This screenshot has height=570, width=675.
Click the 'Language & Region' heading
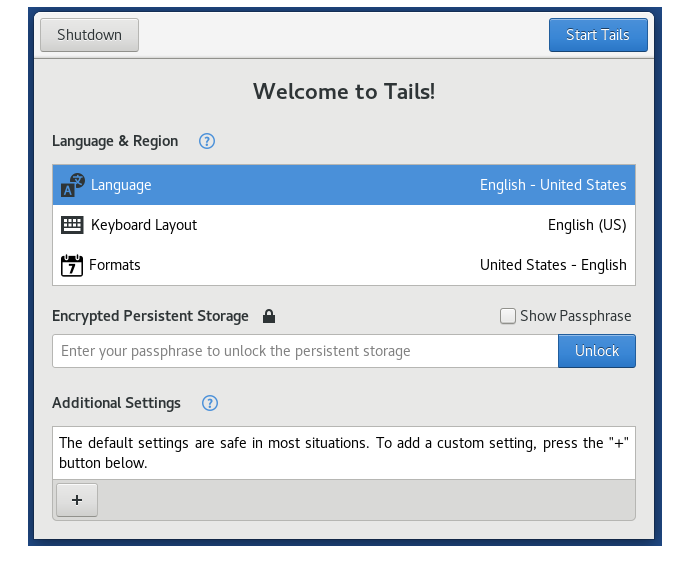coord(115,142)
